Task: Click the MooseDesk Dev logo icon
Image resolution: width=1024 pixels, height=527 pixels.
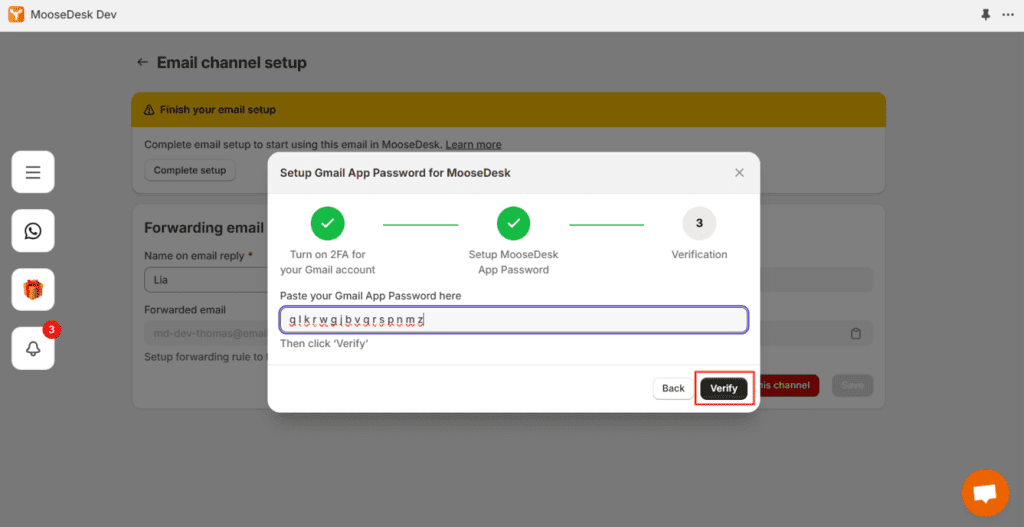Action: coord(16,14)
